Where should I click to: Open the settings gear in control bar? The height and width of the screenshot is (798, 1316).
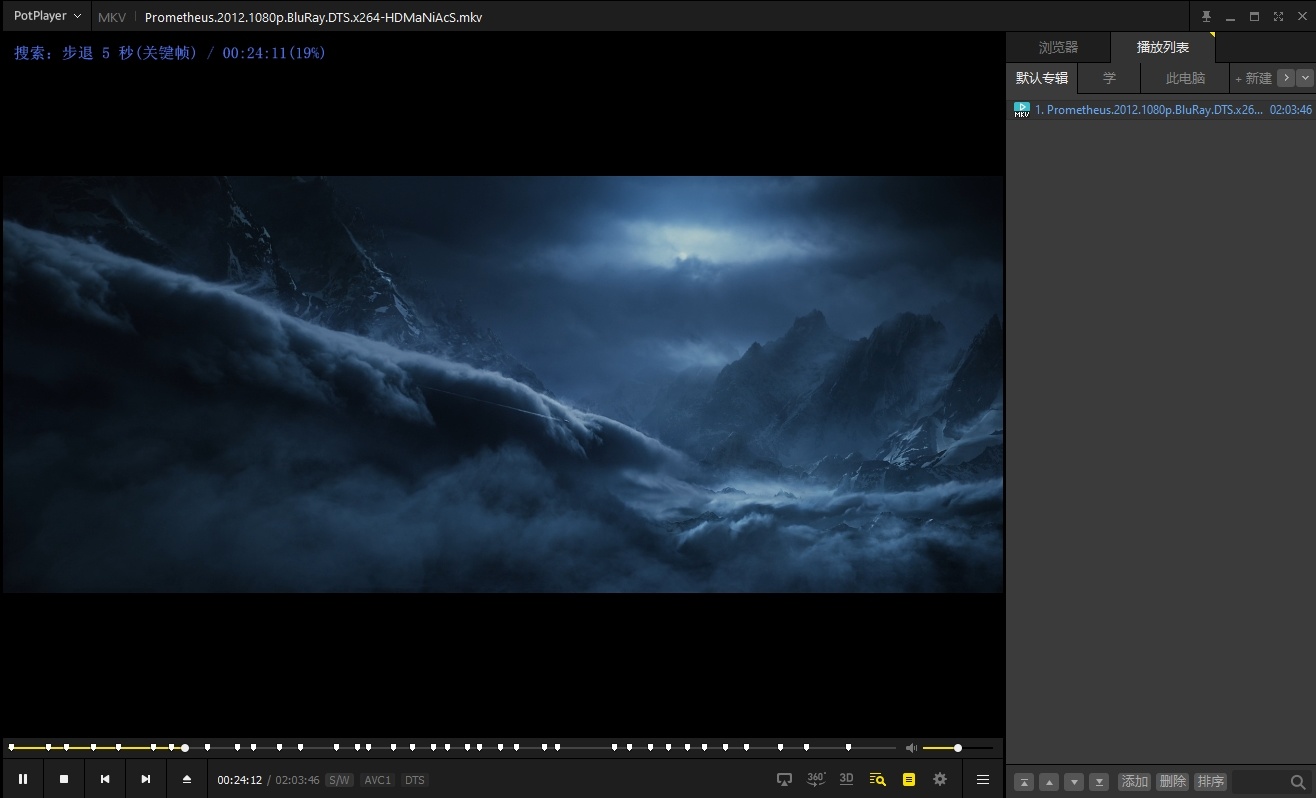(940, 779)
